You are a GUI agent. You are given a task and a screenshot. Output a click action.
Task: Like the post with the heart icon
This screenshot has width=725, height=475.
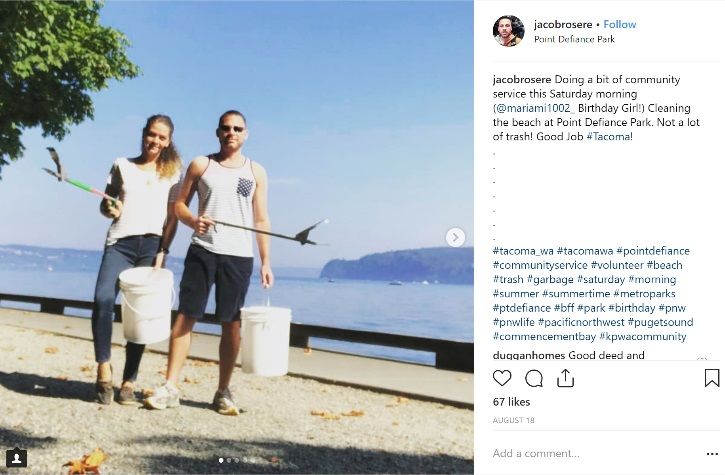502,378
